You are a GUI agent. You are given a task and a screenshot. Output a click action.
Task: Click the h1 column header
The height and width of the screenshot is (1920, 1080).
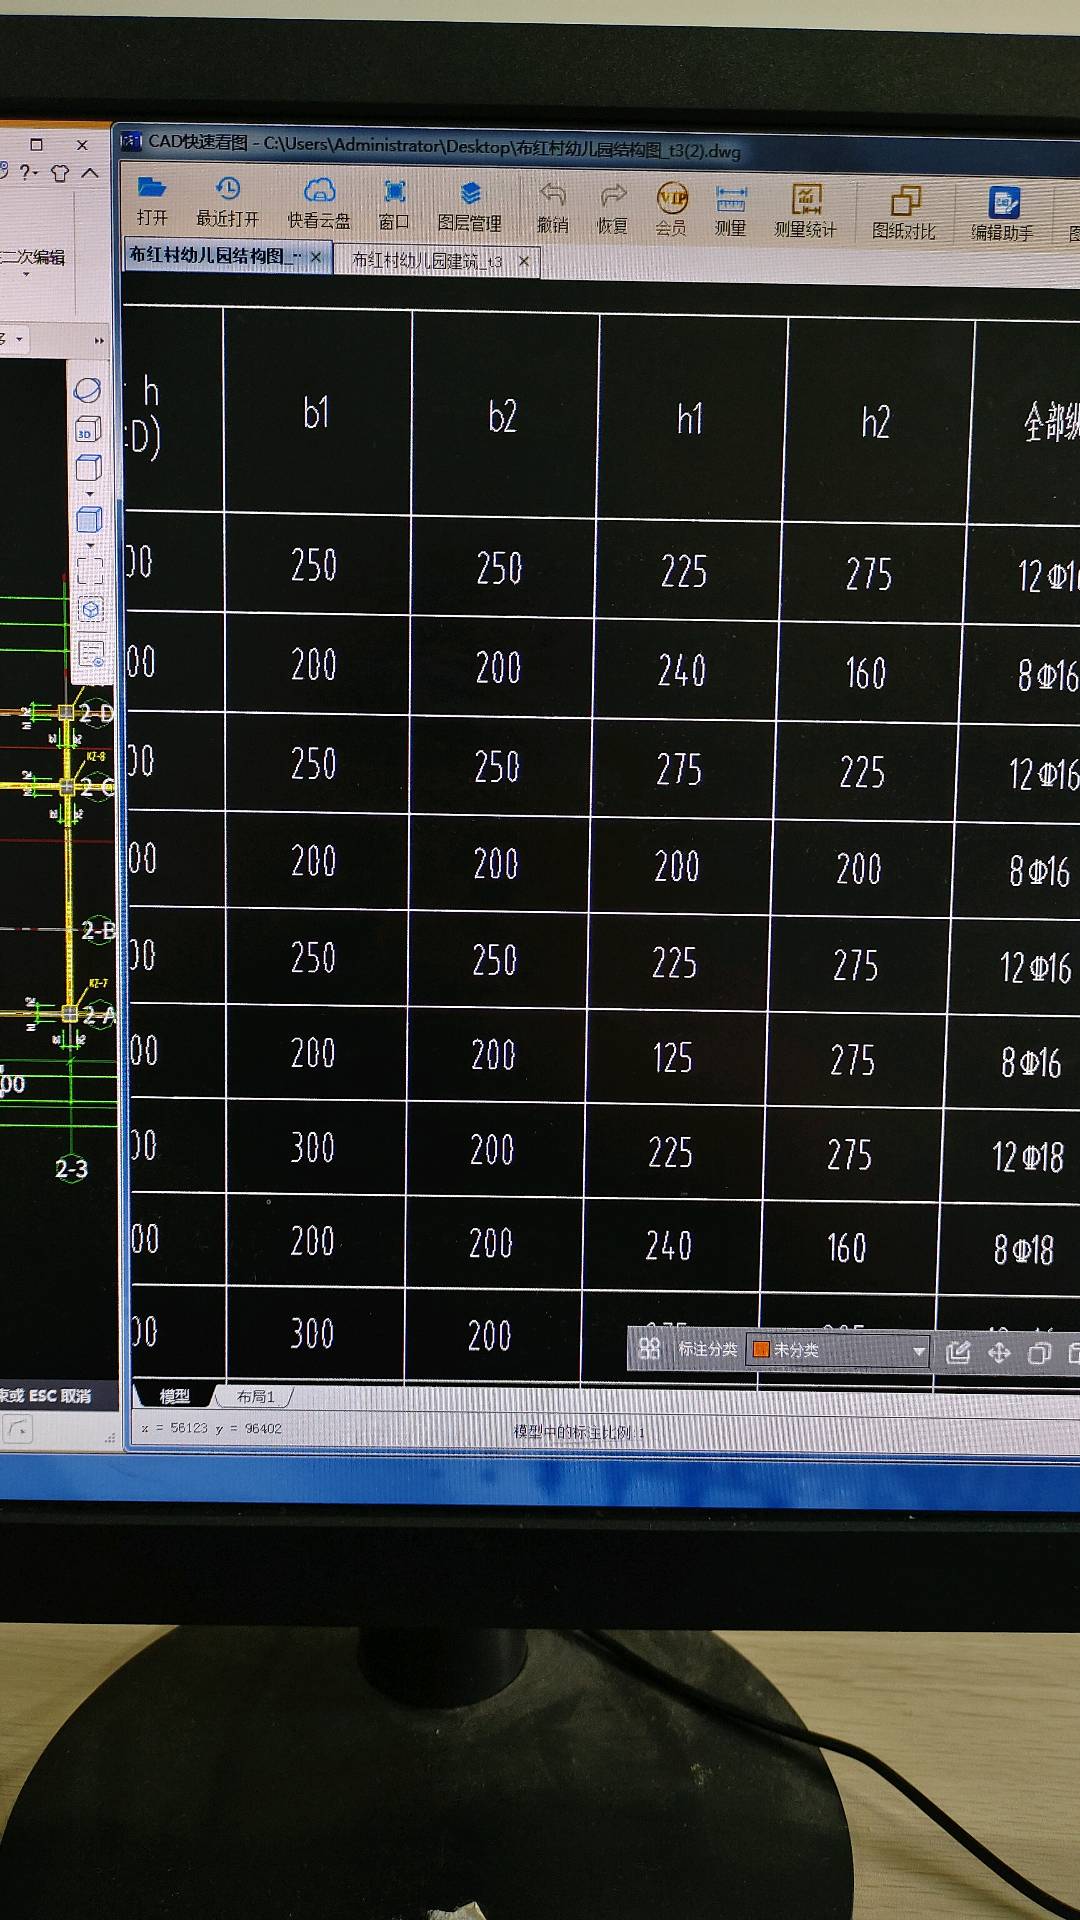click(690, 419)
